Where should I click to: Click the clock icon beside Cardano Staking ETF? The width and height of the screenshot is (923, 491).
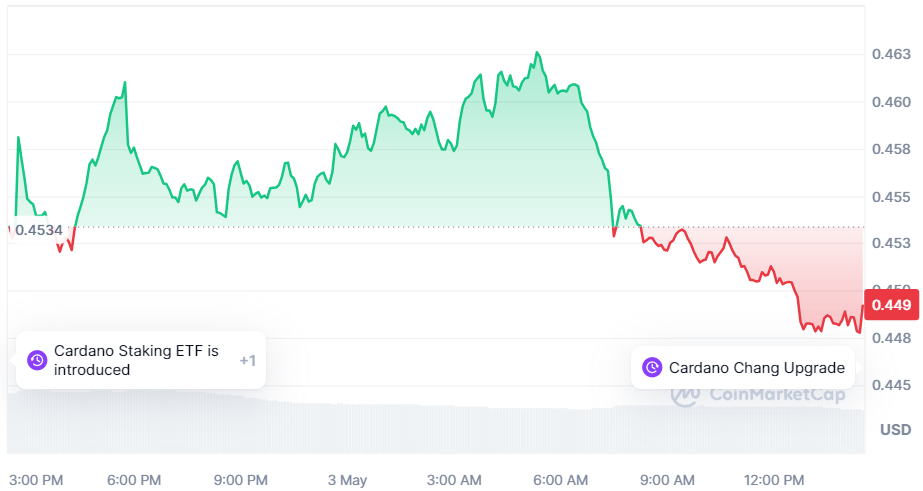tap(37, 360)
